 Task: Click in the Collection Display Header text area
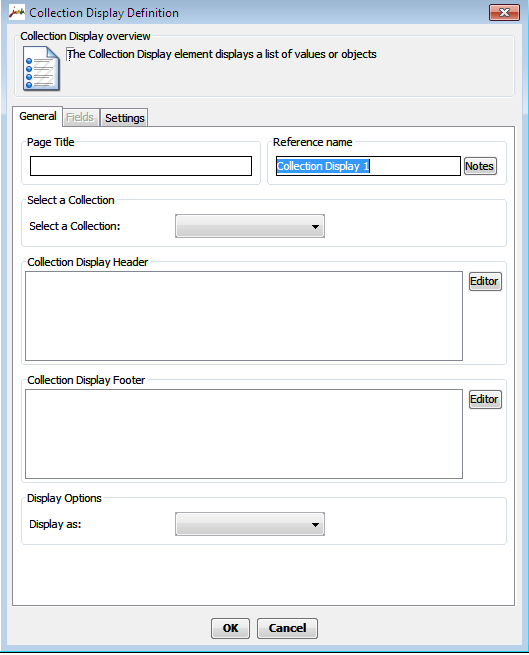pos(244,316)
